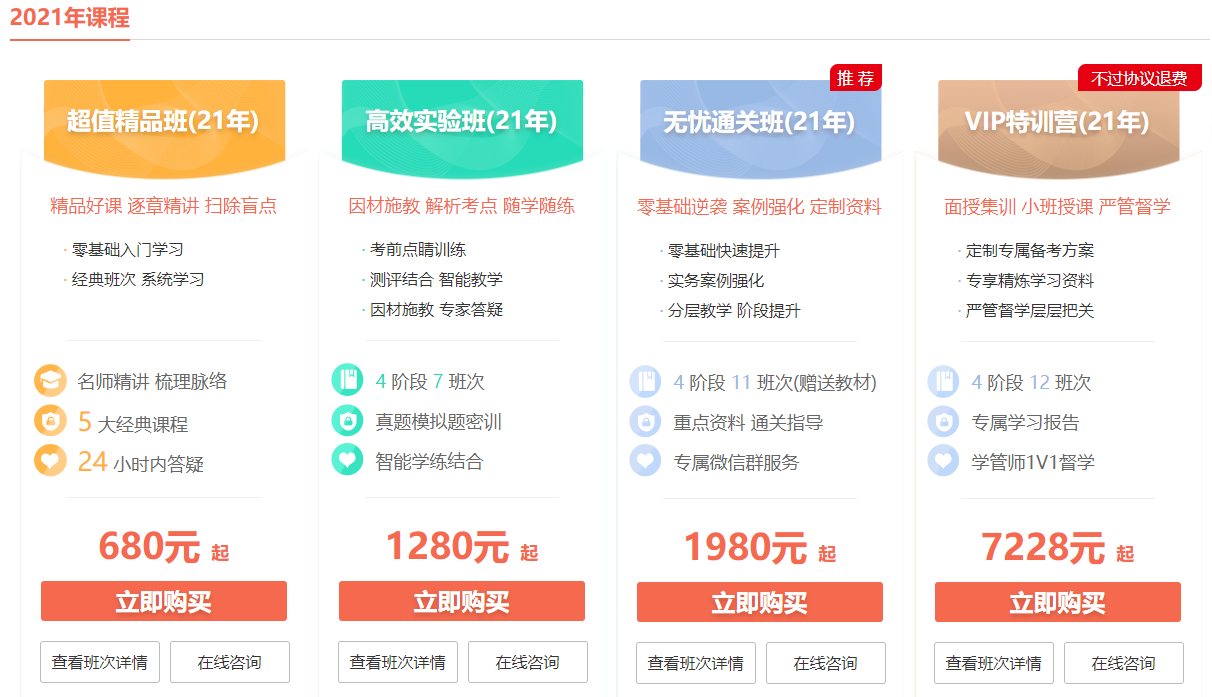
Task: Click the lock icon beside 5 大经典课程
Action: point(51,420)
